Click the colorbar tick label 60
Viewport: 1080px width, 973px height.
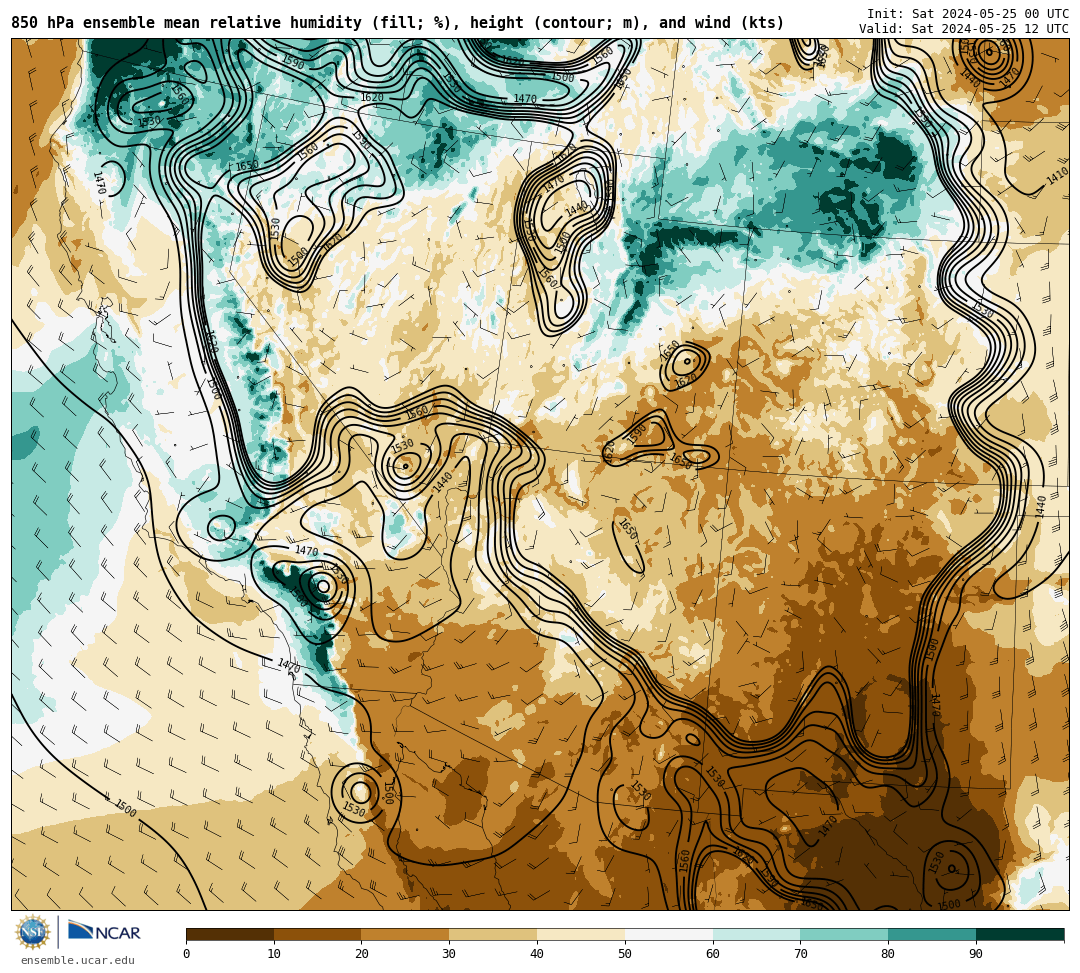[x=713, y=954]
